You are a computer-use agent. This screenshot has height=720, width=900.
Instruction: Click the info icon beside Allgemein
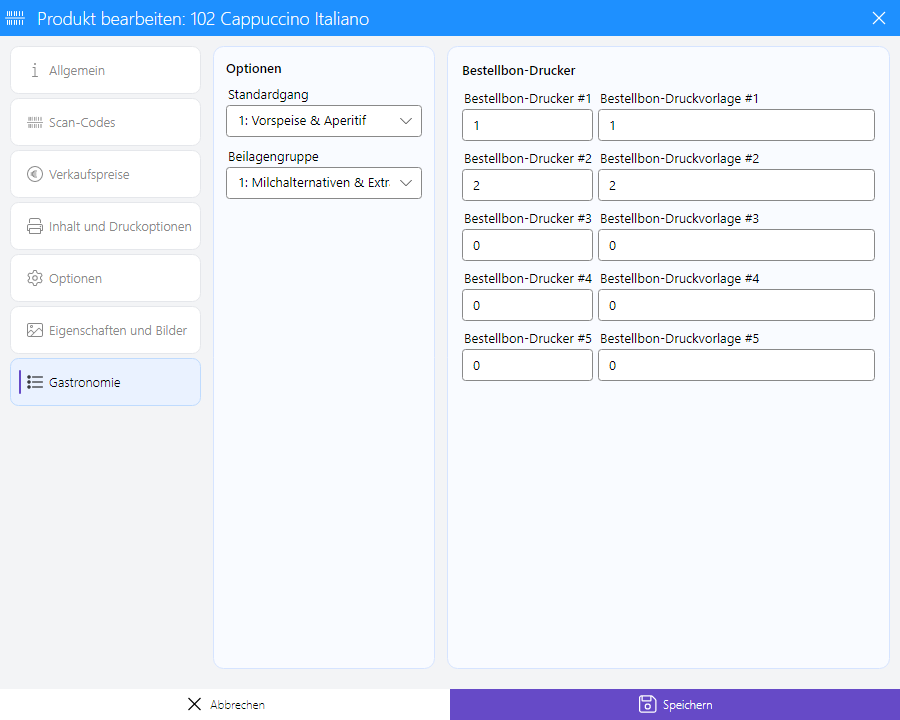[35, 70]
